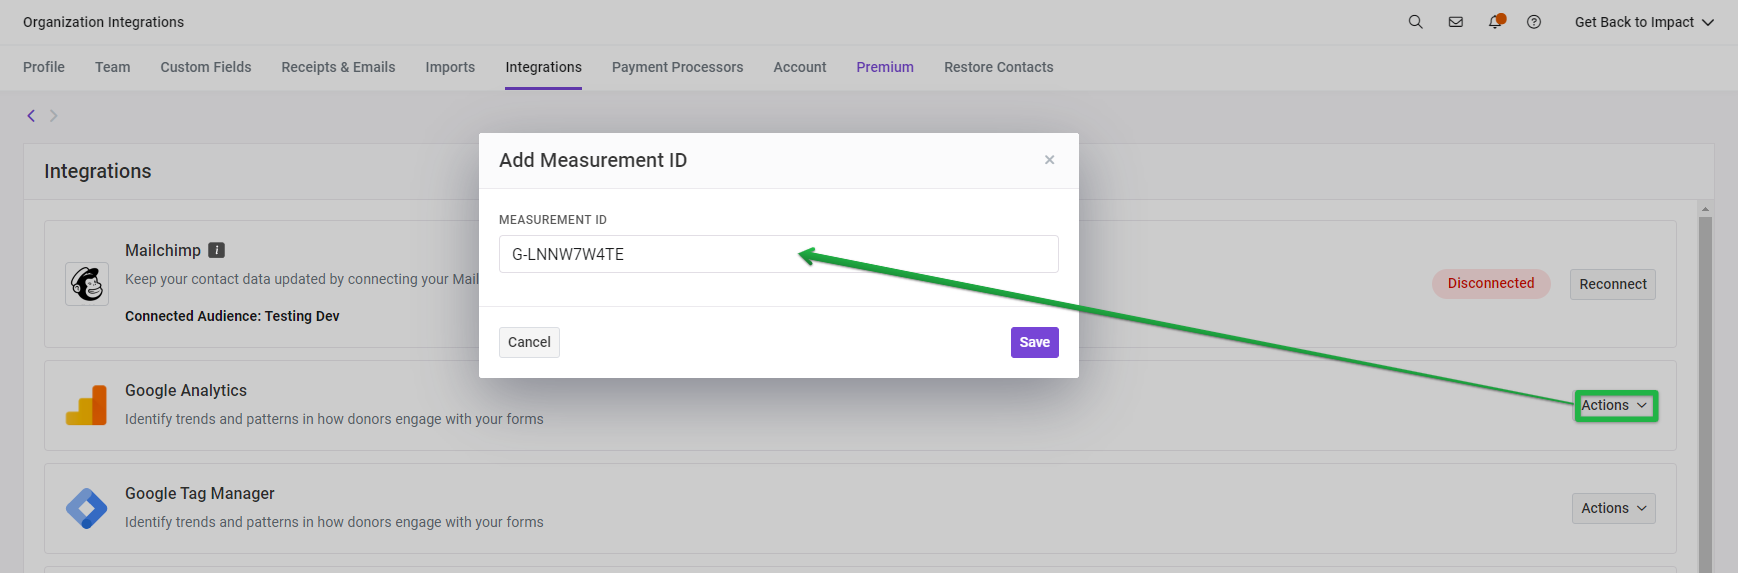1738x573 pixels.
Task: Click the Google Analytics logo
Action: (x=87, y=405)
